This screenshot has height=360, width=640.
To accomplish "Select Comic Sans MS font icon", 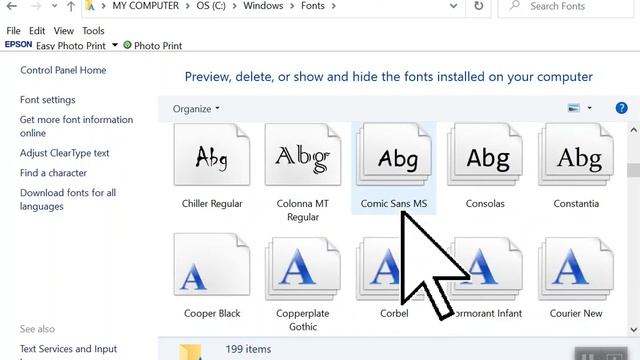I will [x=394, y=155].
